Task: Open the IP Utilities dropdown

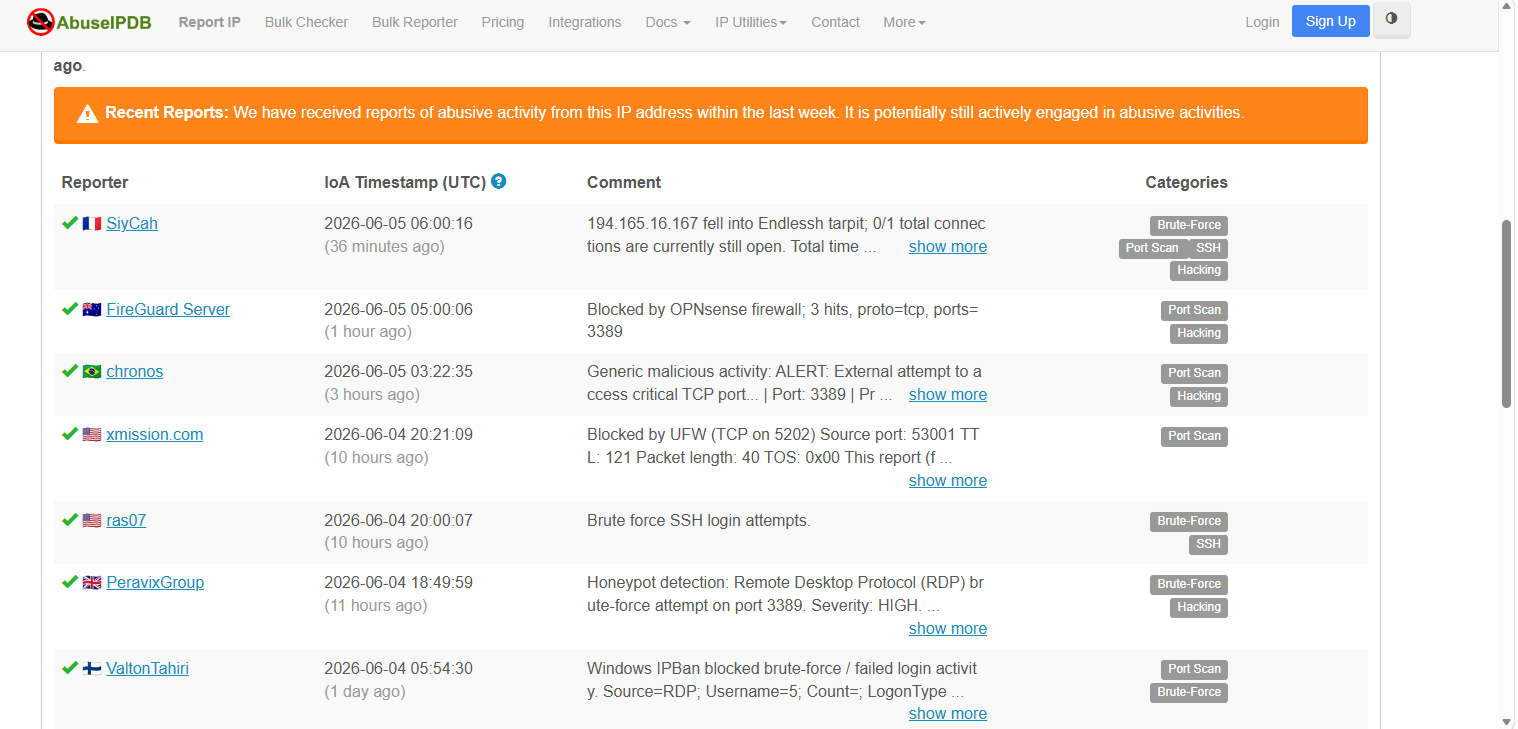Action: click(x=751, y=22)
